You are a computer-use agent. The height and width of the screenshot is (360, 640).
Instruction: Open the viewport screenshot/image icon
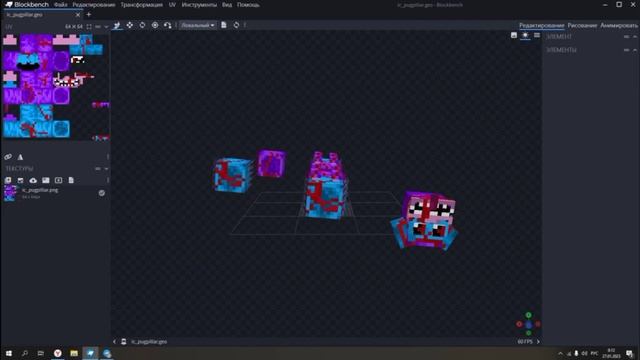[514, 36]
